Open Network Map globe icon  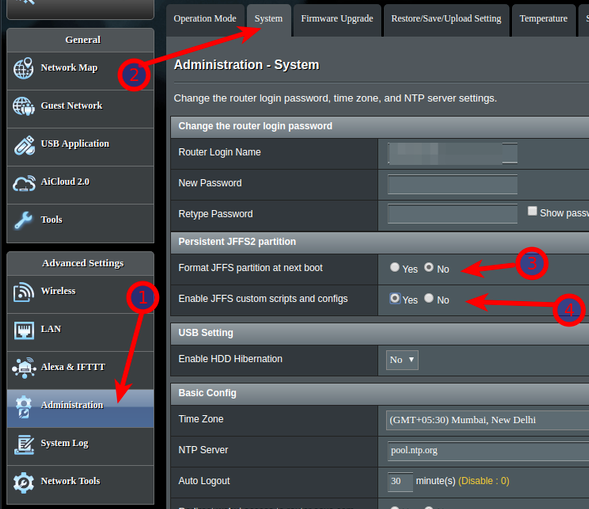pyautogui.click(x=24, y=68)
